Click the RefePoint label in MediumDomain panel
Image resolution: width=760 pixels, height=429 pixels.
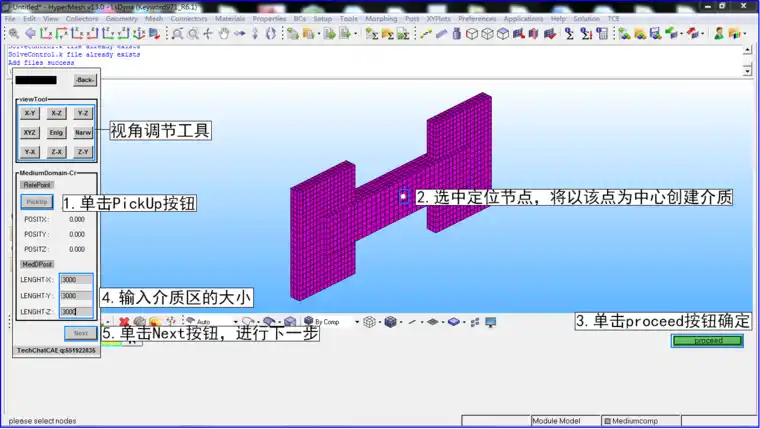[37, 185]
